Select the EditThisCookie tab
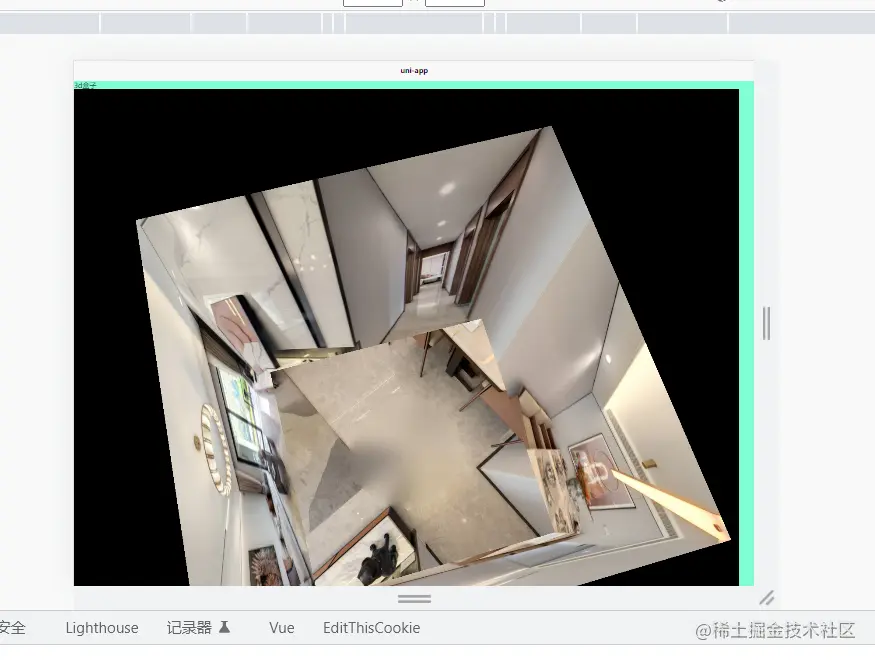Screen dimensions: 875x660 tap(371, 628)
